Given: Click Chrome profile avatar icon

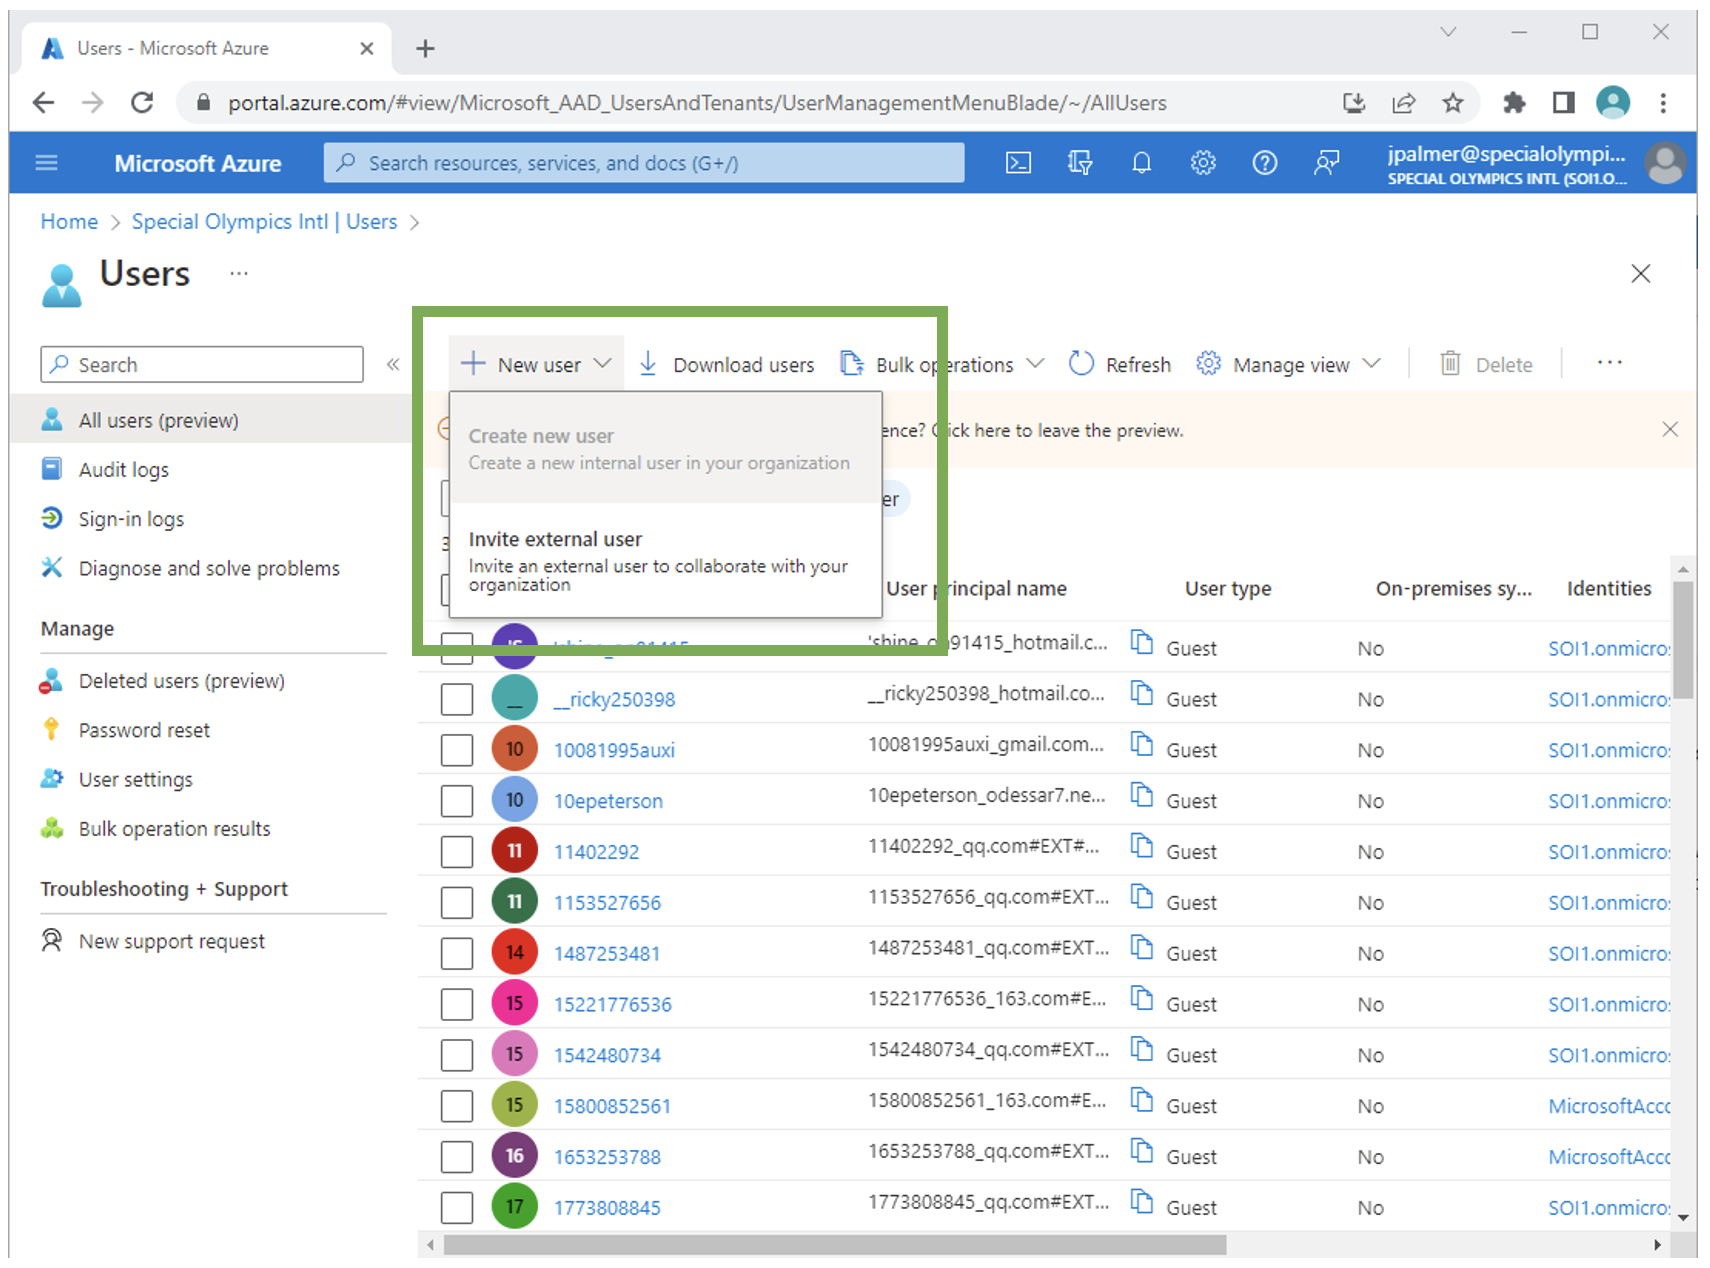Looking at the screenshot, I should pyautogui.click(x=1613, y=102).
